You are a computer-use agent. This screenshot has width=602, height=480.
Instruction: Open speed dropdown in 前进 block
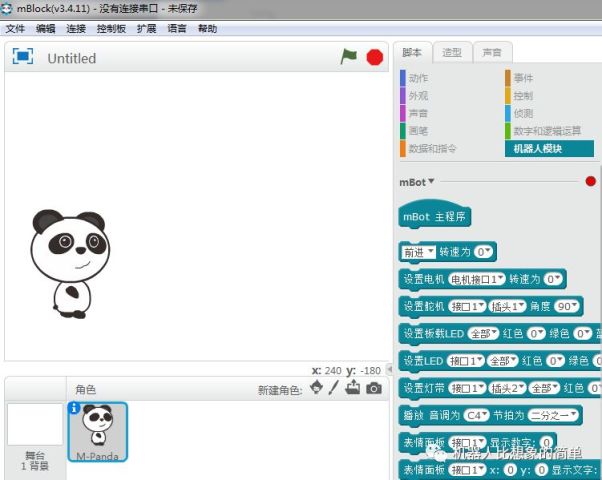click(x=483, y=252)
